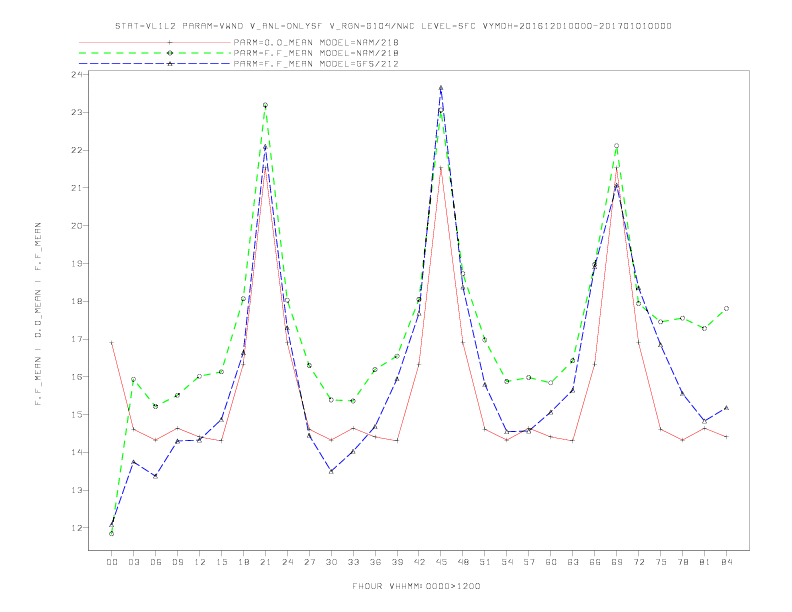Viewport: 792px width, 612px height.
Task: Click the blue dashed line sample in legend
Action: click(x=155, y=64)
